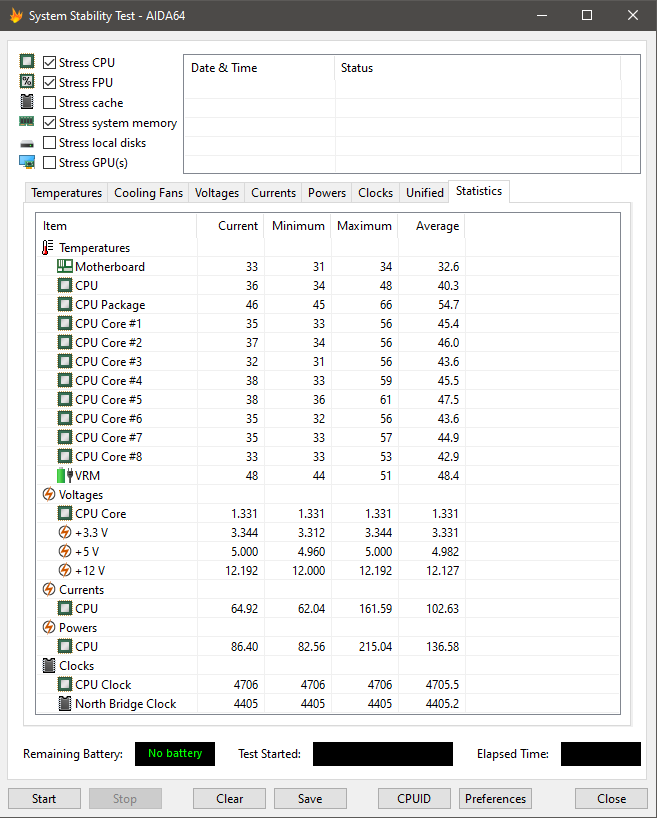Disable the Stress CPU checkbox
Viewport: 657px width, 818px height.
coord(50,63)
